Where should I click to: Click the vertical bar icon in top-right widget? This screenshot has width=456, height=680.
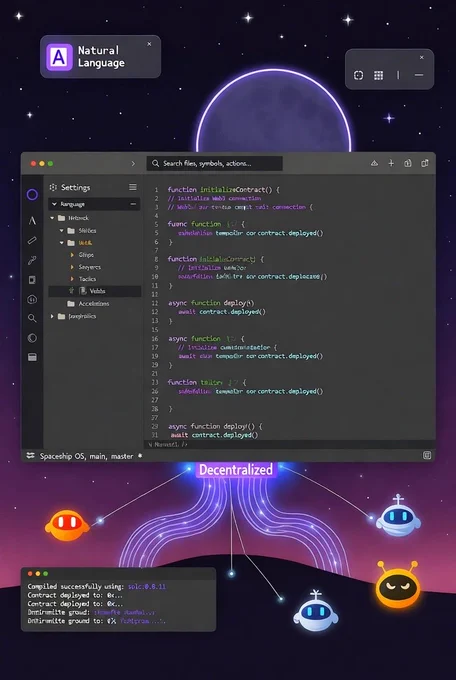398,75
